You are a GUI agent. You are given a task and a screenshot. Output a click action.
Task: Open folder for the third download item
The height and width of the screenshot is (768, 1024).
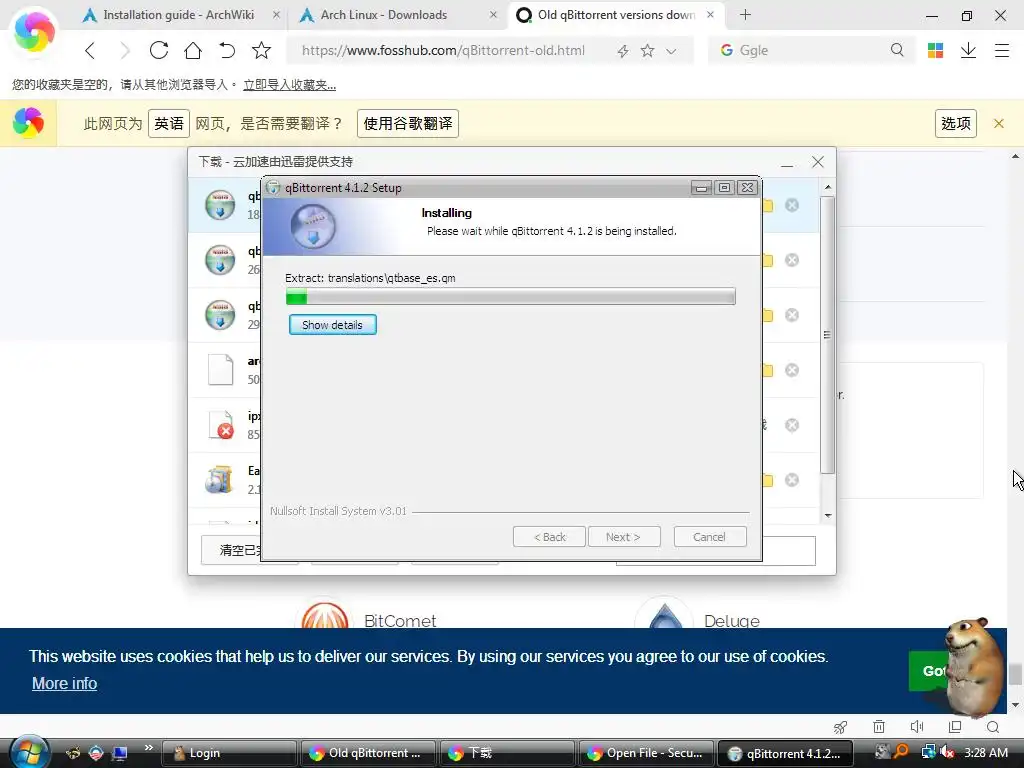(x=768, y=315)
